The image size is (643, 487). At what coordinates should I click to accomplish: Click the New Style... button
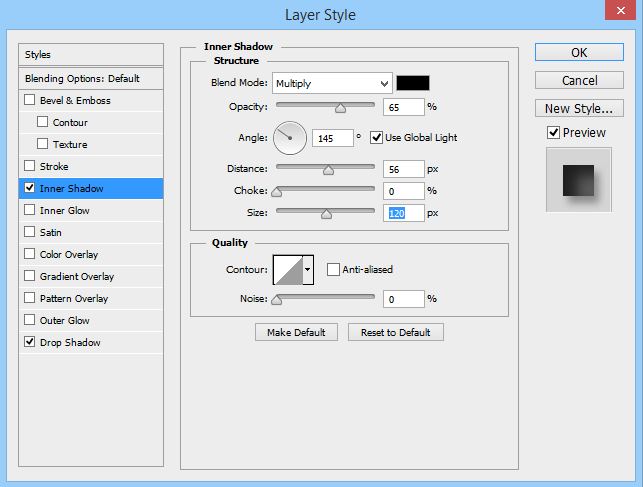coord(579,108)
